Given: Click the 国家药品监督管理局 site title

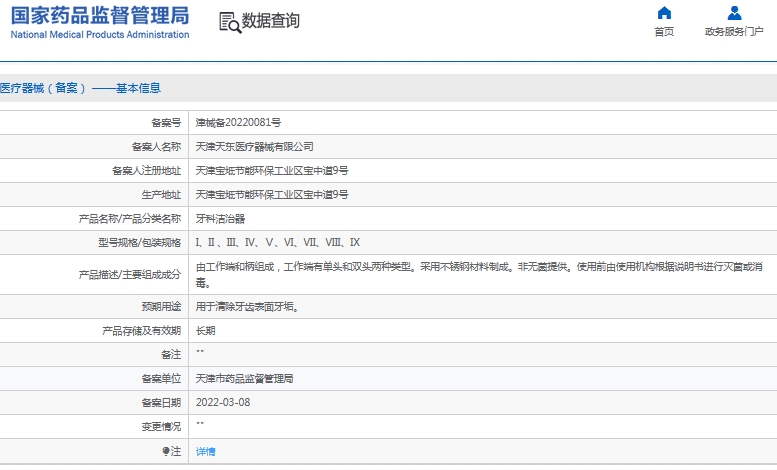Looking at the screenshot, I should pyautogui.click(x=100, y=14).
